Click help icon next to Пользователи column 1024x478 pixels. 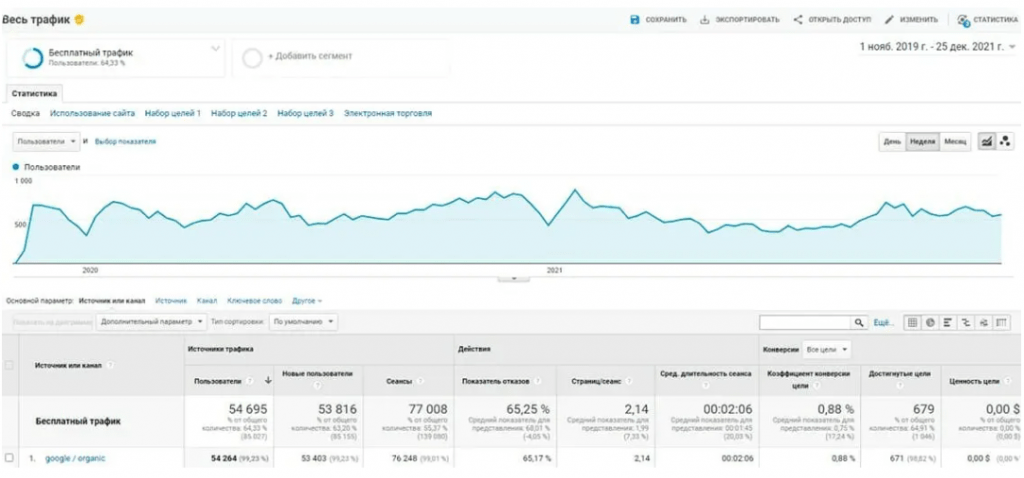coord(250,381)
